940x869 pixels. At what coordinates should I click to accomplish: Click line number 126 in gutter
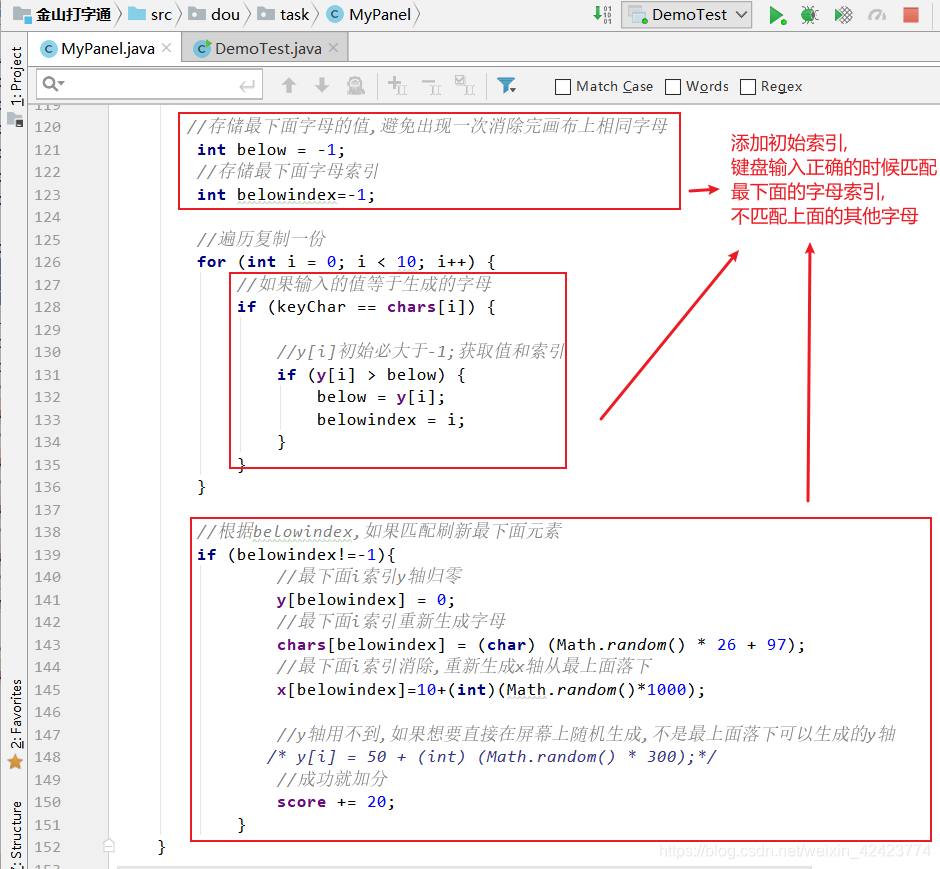(47, 262)
